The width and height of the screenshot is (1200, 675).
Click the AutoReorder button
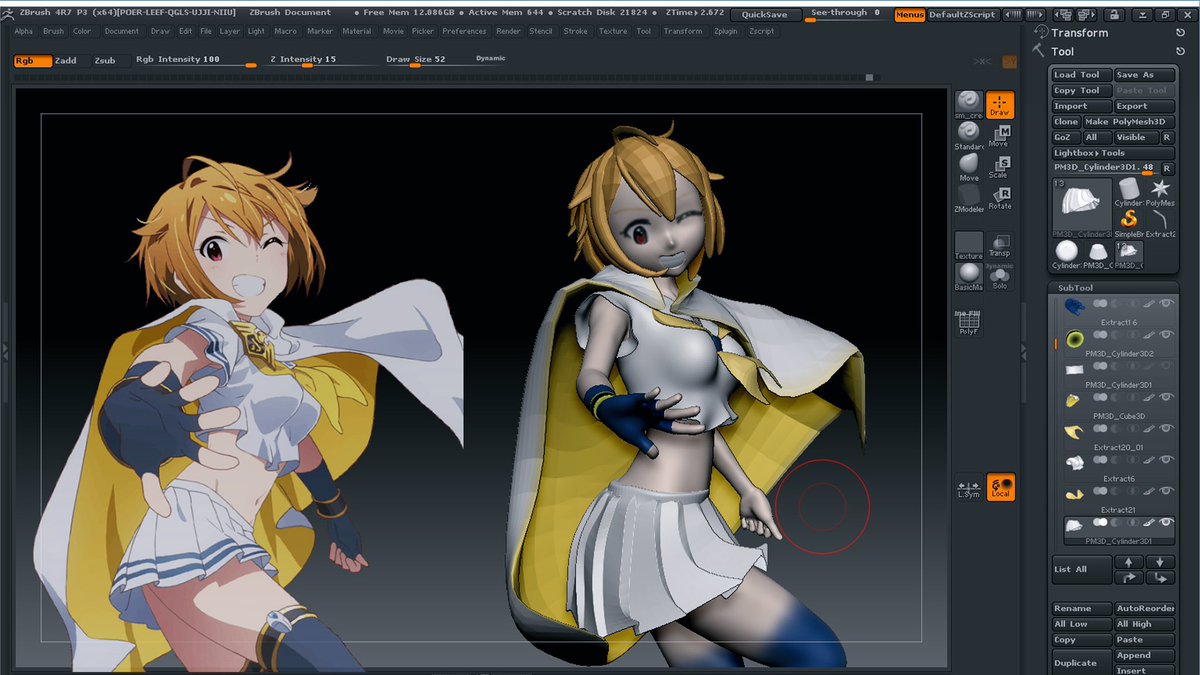[1144, 608]
